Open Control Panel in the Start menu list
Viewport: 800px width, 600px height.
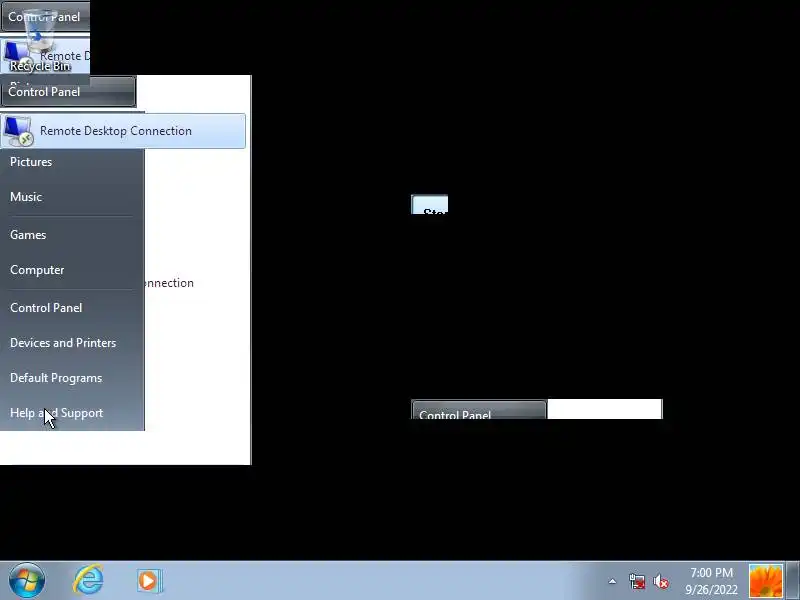[46, 308]
